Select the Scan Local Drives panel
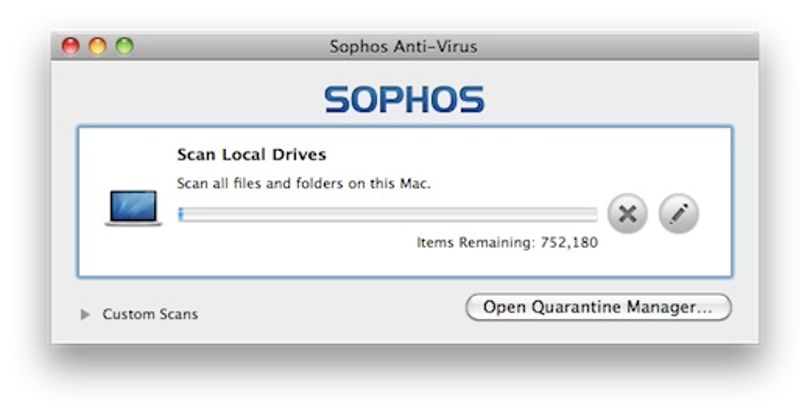810x414 pixels. click(x=404, y=202)
